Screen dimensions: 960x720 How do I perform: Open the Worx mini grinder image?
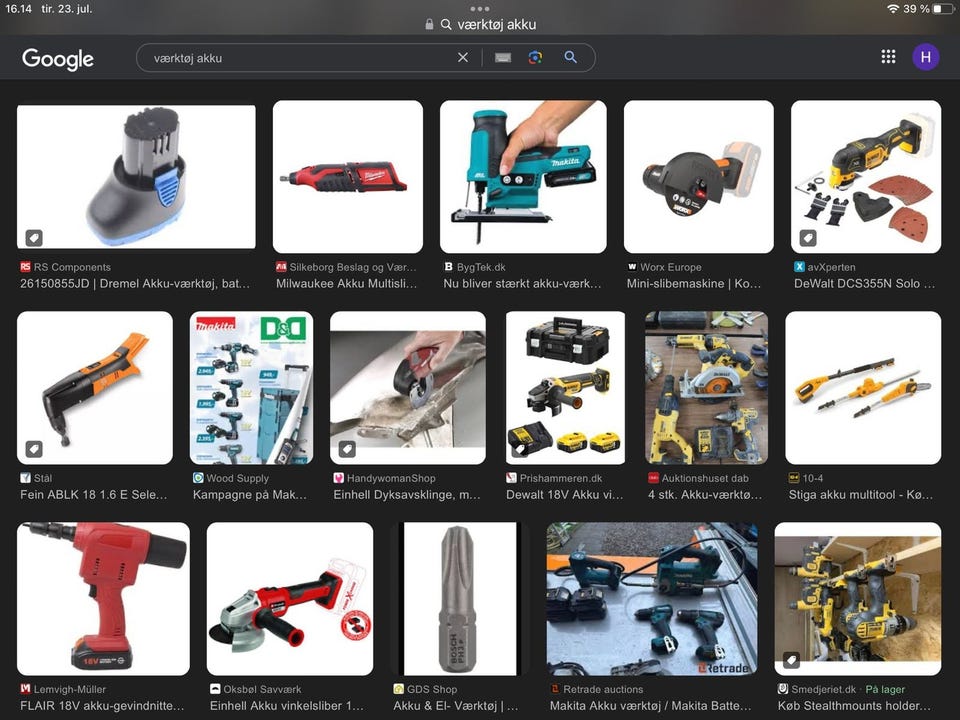coord(699,177)
